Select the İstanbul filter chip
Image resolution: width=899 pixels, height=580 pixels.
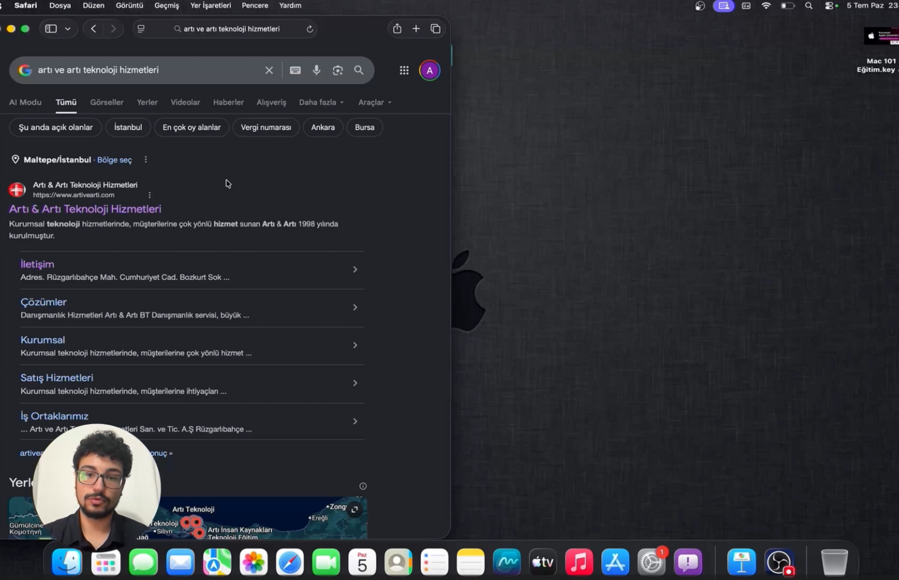point(128,127)
